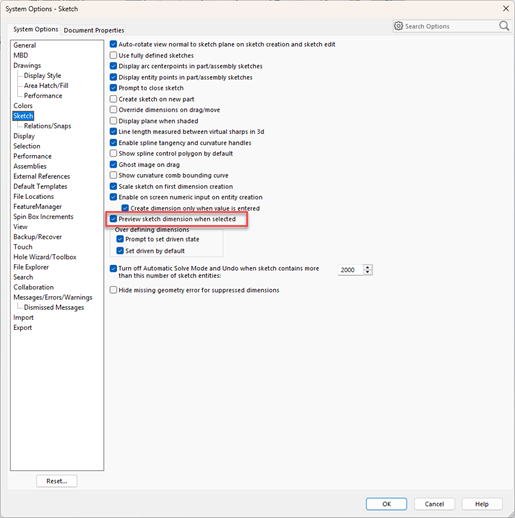Select External References category
The width and height of the screenshot is (515, 518).
42,176
